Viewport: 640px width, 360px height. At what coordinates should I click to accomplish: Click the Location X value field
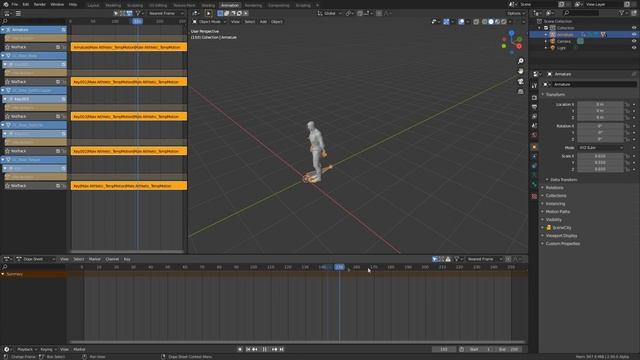click(600, 104)
